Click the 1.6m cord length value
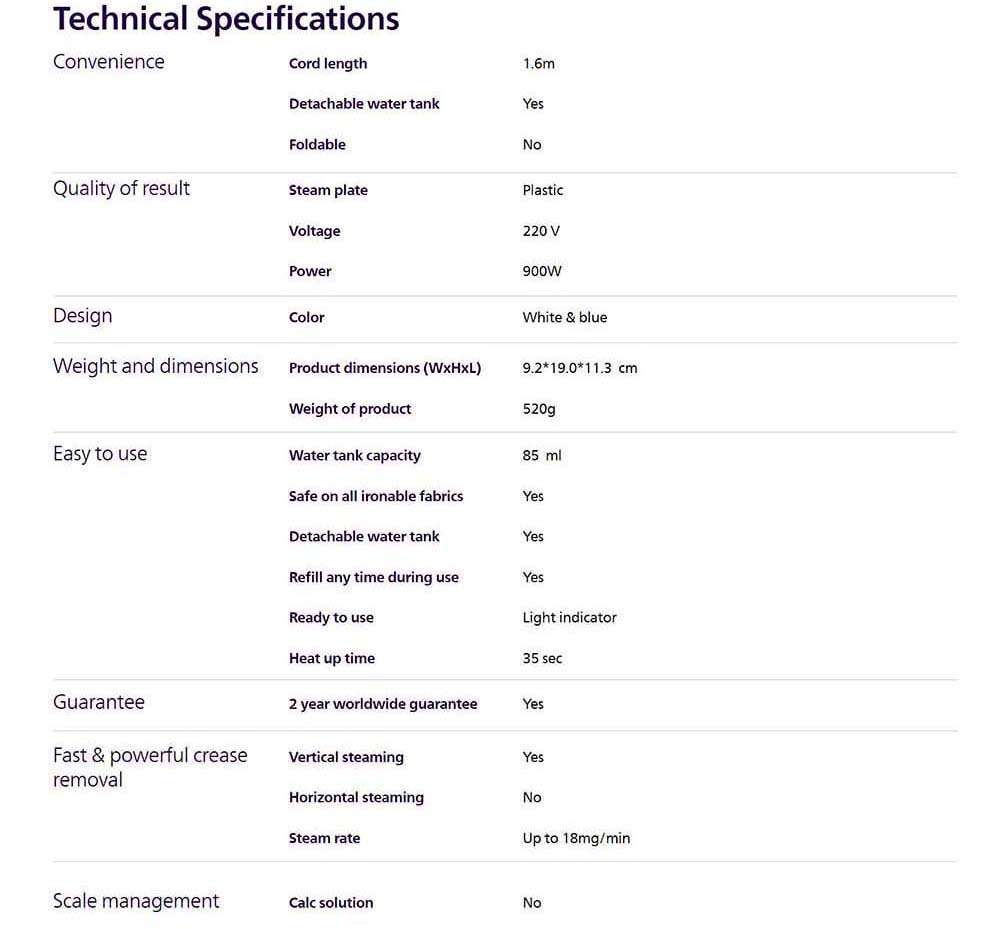Image resolution: width=995 pixels, height=929 pixels. tap(538, 64)
